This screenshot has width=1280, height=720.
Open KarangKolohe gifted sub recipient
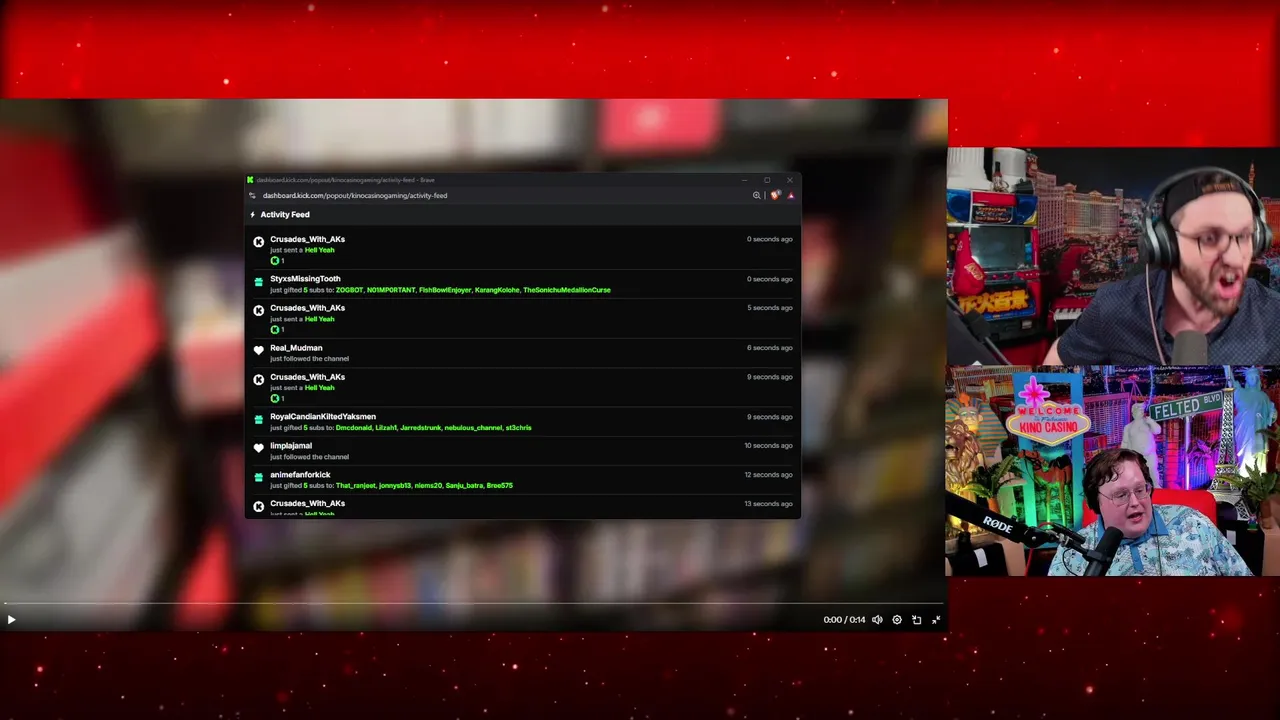tap(497, 290)
